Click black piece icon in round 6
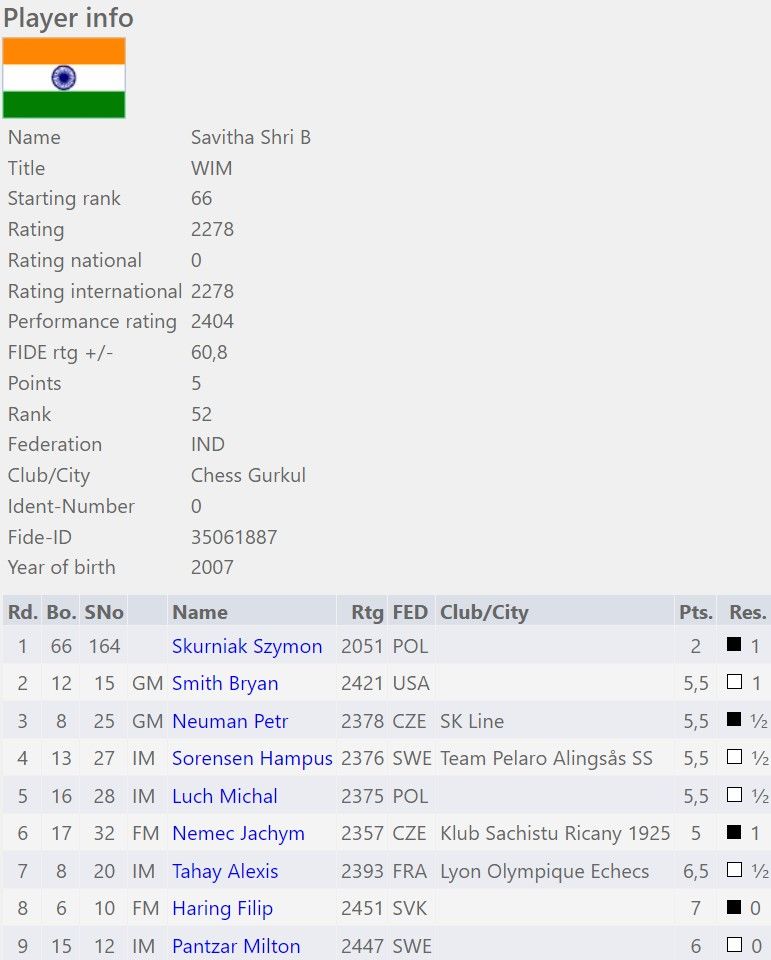 [734, 832]
